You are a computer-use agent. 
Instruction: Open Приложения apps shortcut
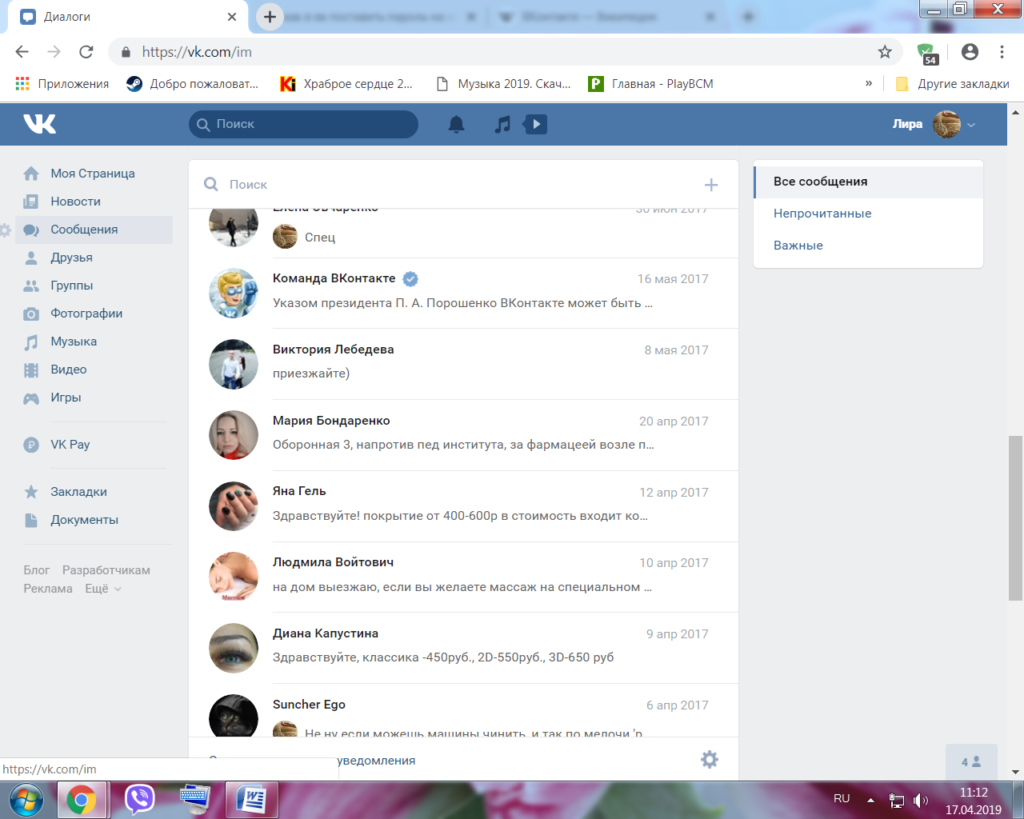pos(62,84)
